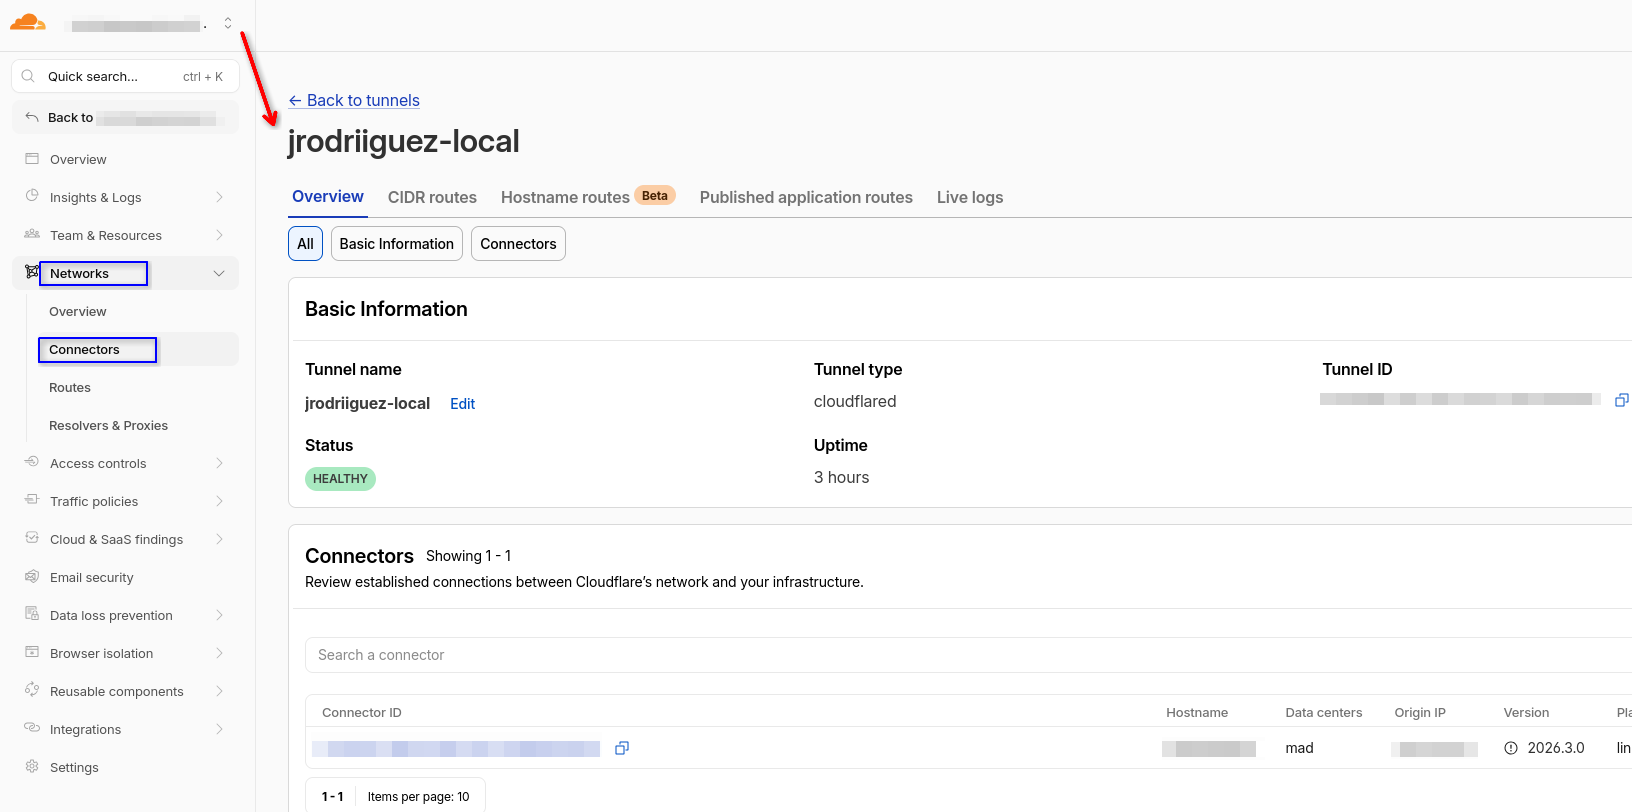1632x812 pixels.
Task: Click the Browser isolation icon
Action: (x=32, y=653)
